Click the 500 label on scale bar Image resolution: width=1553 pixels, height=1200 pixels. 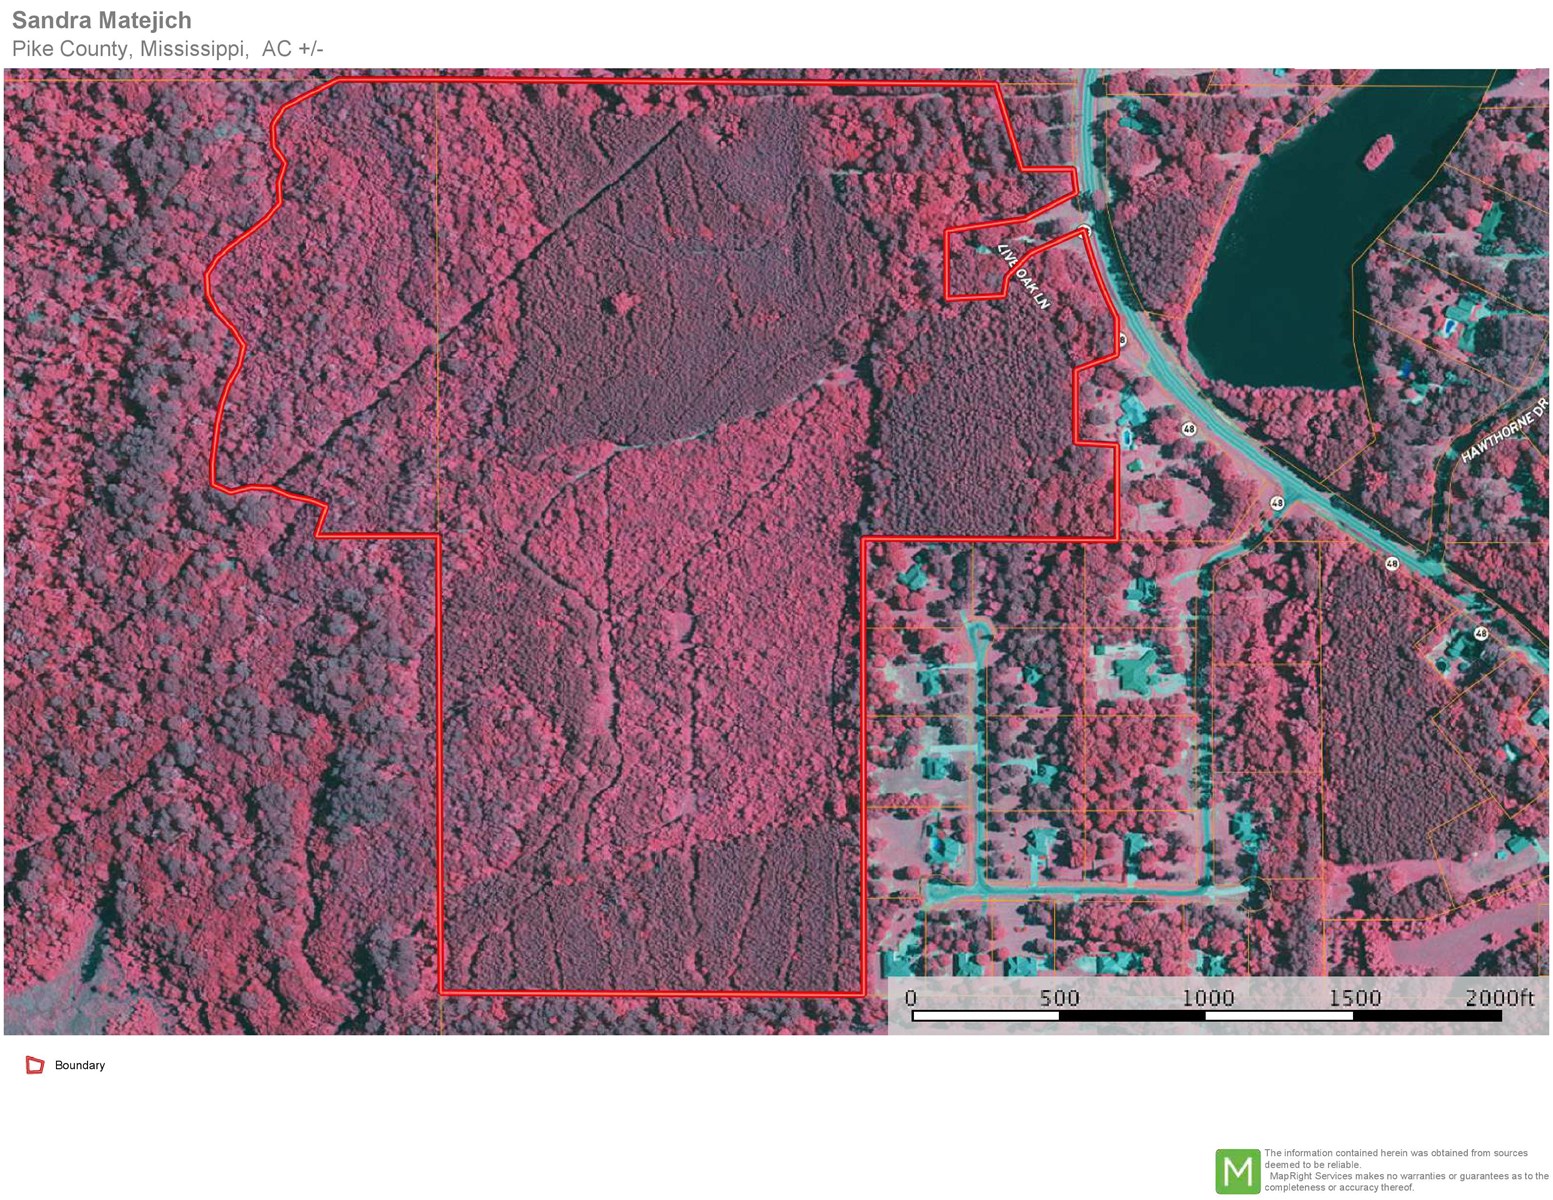click(1059, 998)
